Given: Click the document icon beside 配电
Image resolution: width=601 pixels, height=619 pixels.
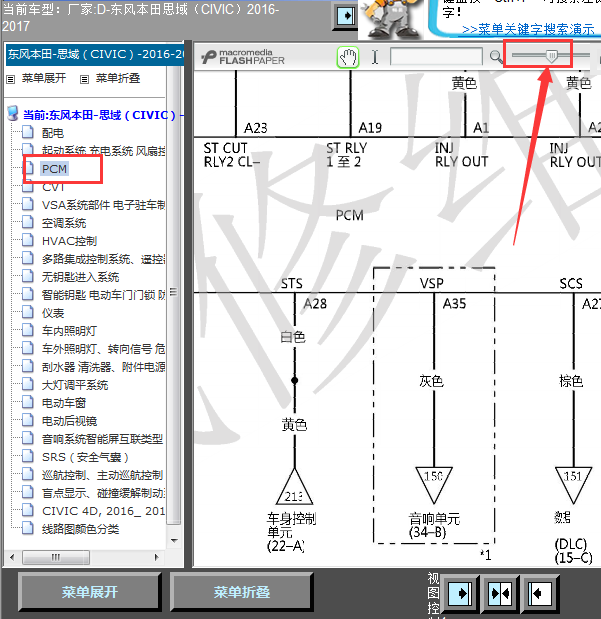Looking at the screenshot, I should pos(28,132).
